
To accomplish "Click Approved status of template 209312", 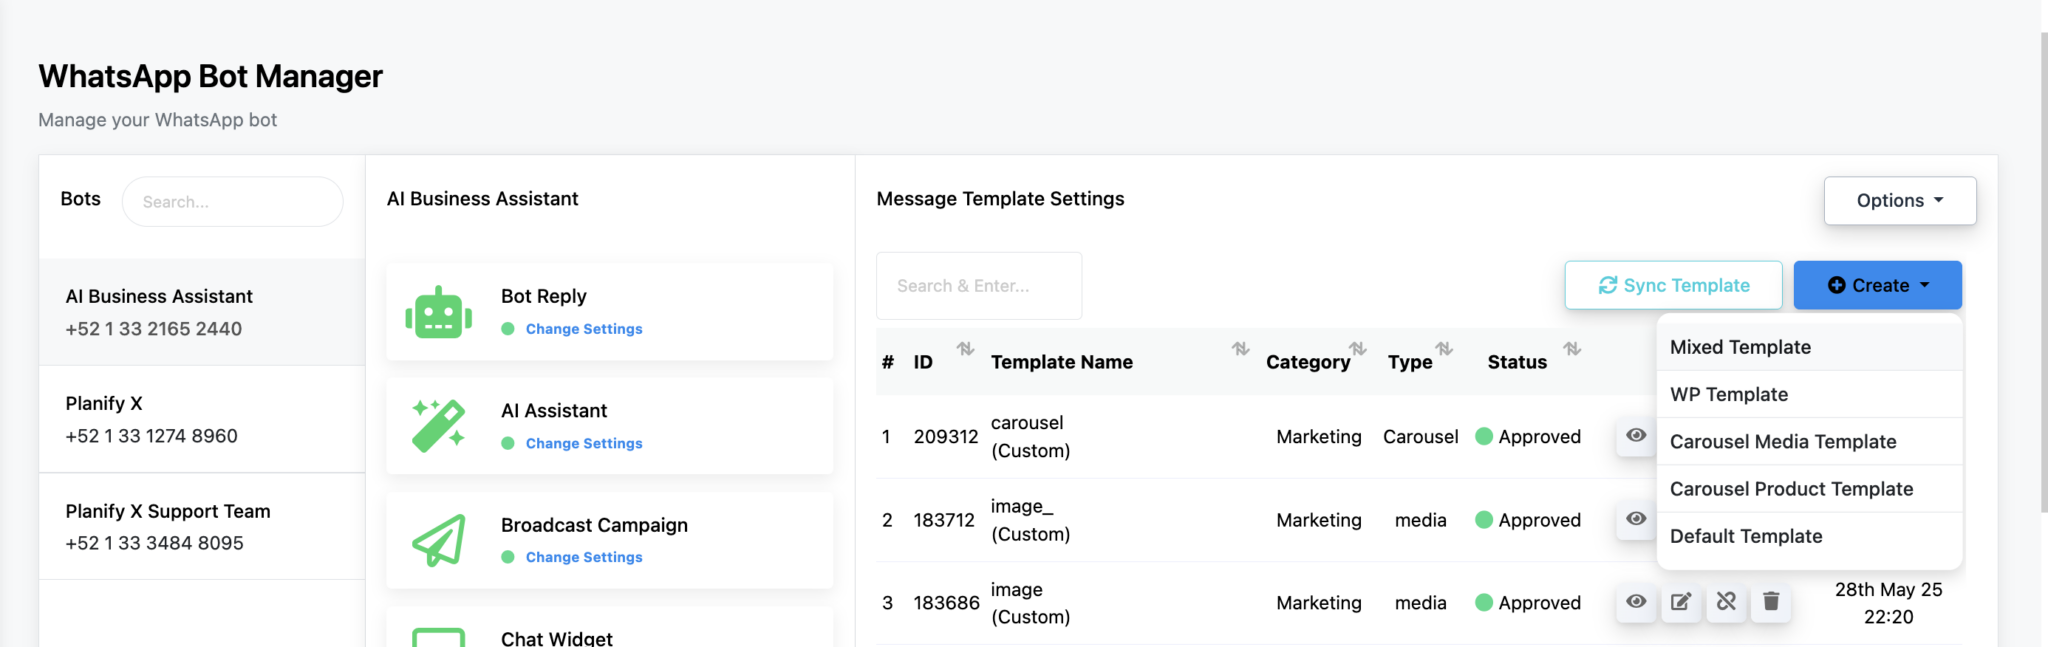I will (1529, 437).
